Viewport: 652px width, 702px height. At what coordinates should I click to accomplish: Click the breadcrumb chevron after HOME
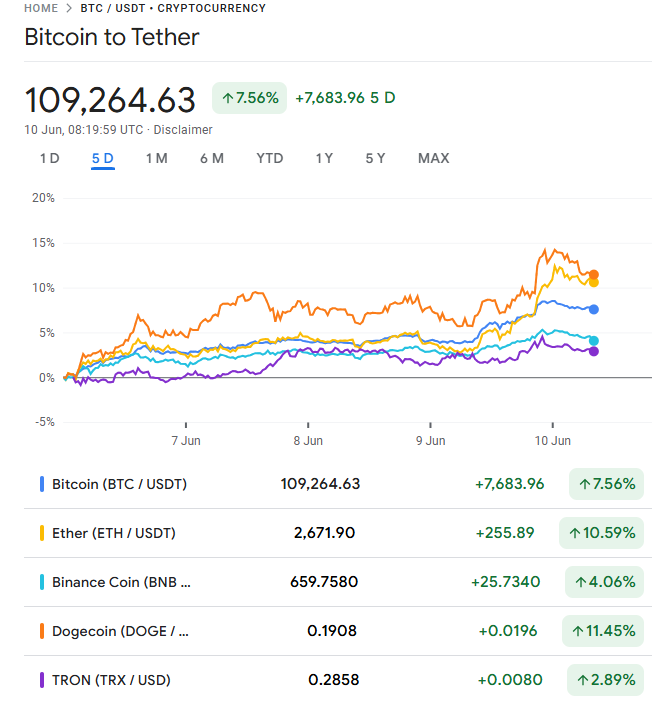[69, 8]
